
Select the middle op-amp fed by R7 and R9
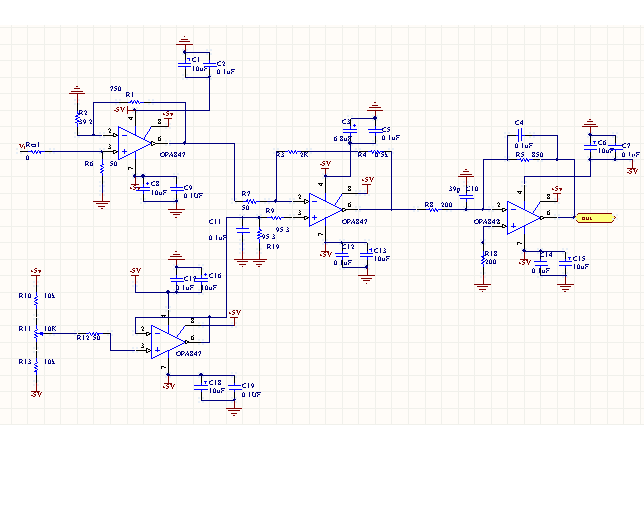point(326,209)
